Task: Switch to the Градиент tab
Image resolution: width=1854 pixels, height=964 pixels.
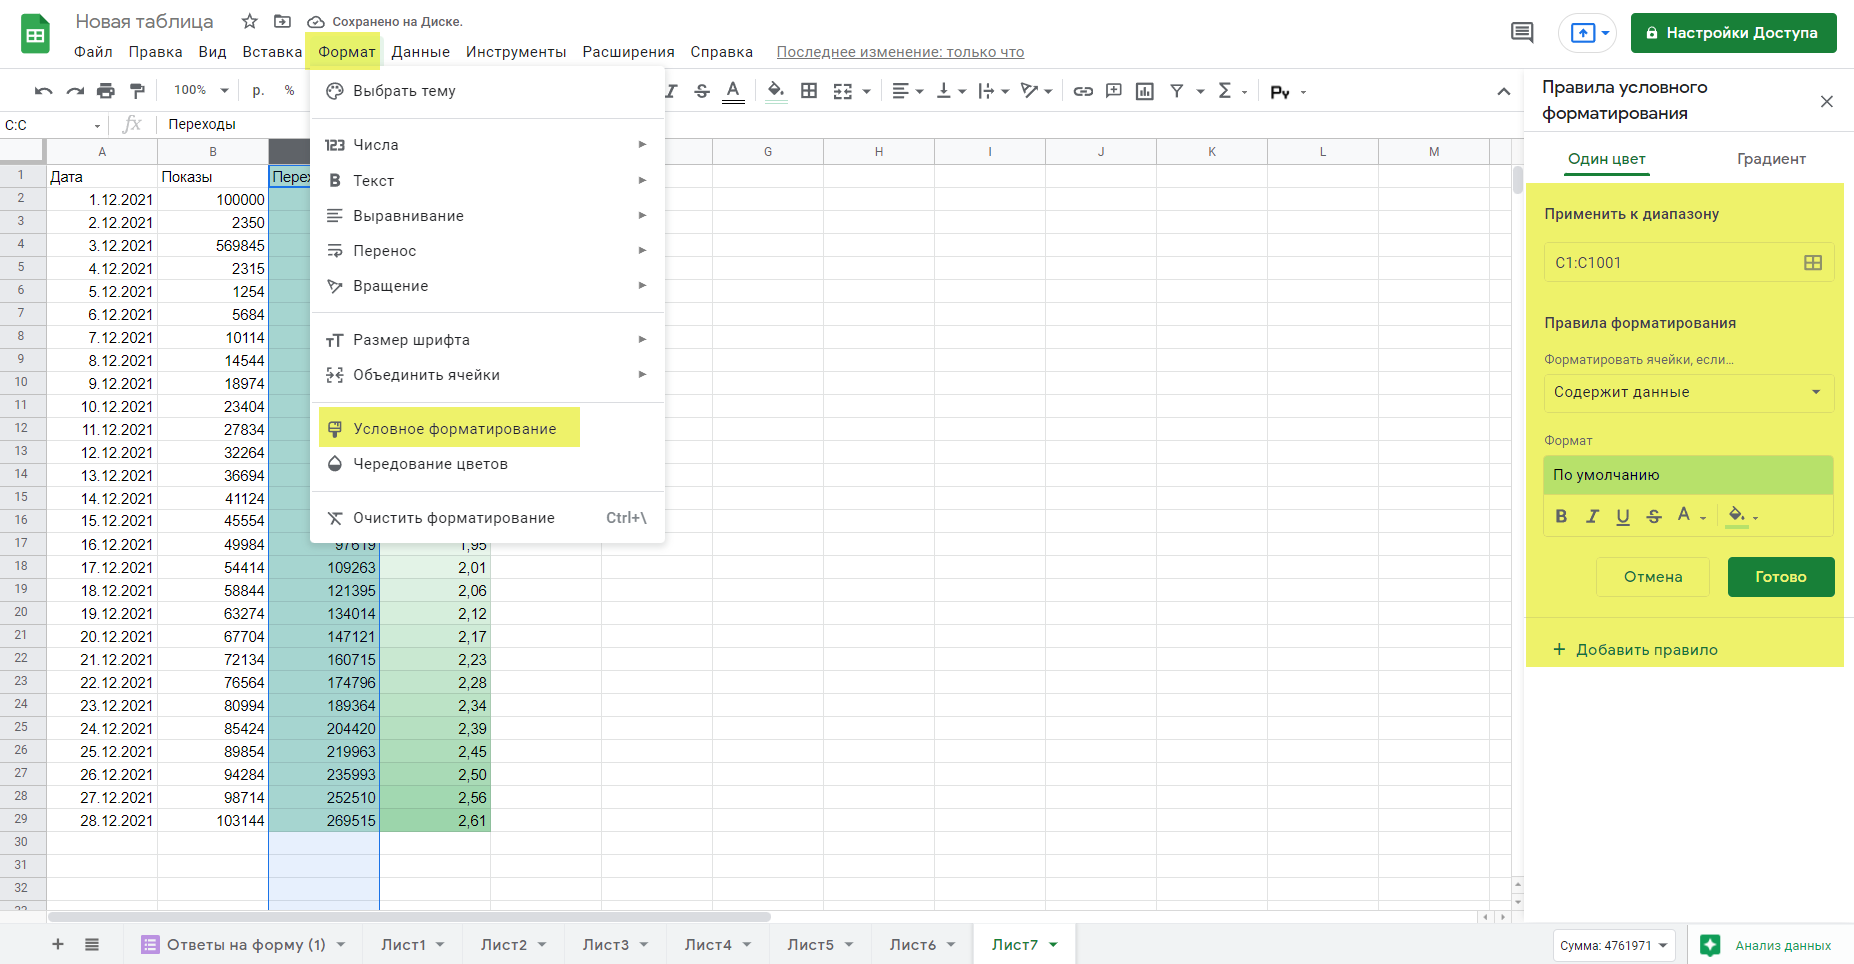Action: point(1771,159)
